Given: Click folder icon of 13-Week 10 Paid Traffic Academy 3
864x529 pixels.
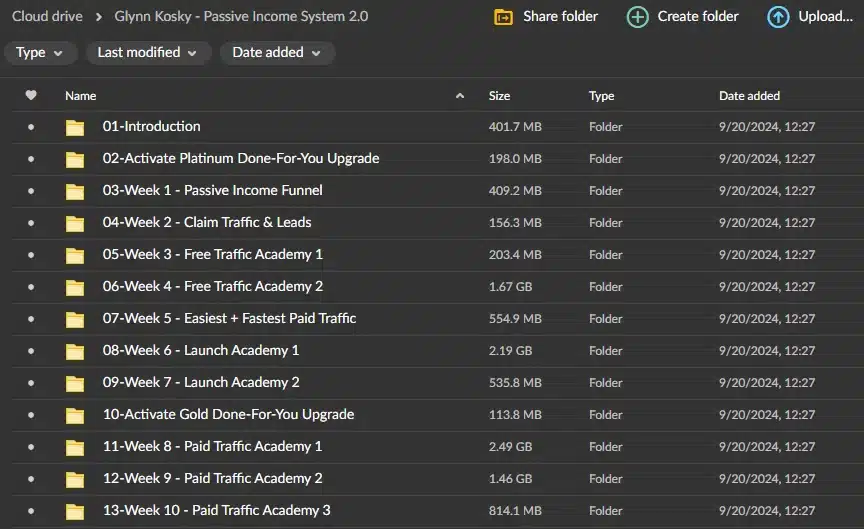Looking at the screenshot, I should [x=75, y=511].
